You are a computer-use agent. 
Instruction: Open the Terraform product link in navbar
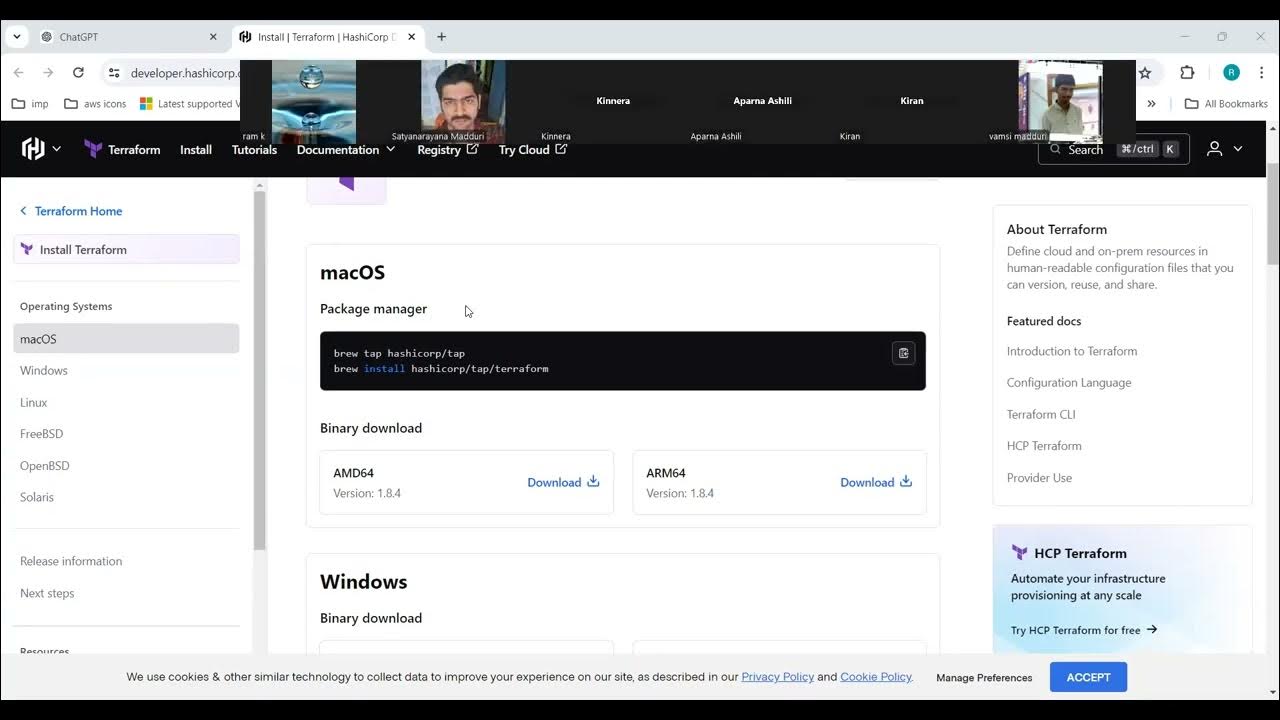(x=122, y=149)
